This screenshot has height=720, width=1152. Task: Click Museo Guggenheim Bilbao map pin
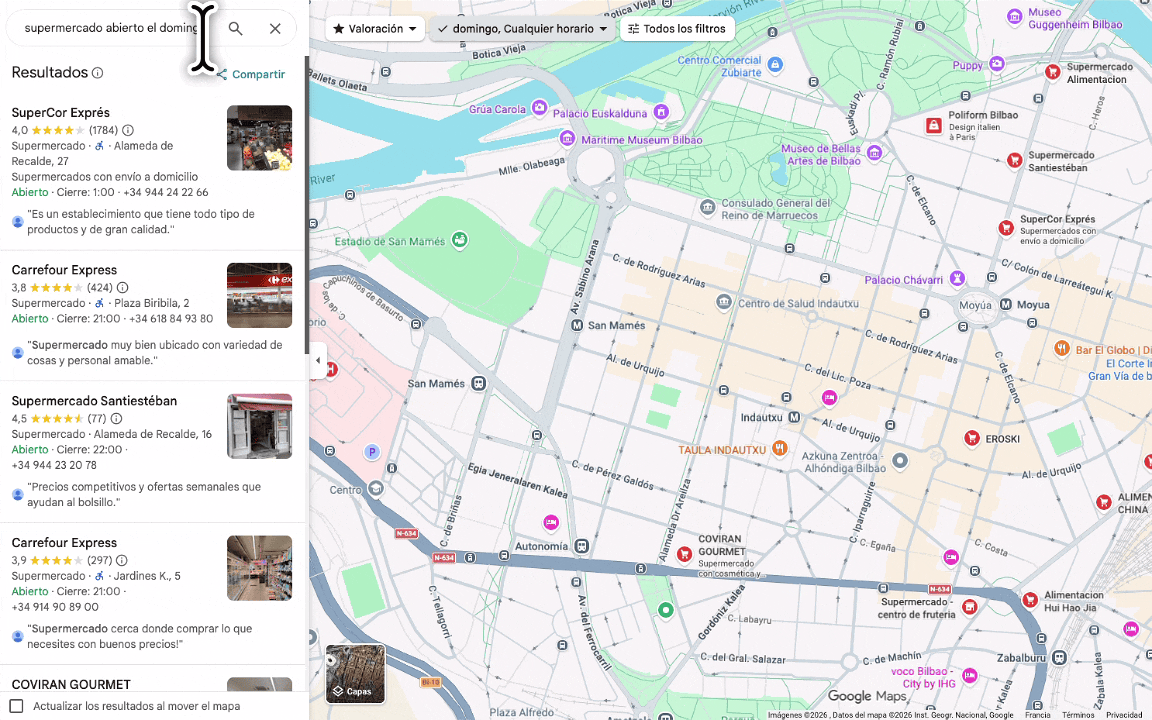(1015, 17)
